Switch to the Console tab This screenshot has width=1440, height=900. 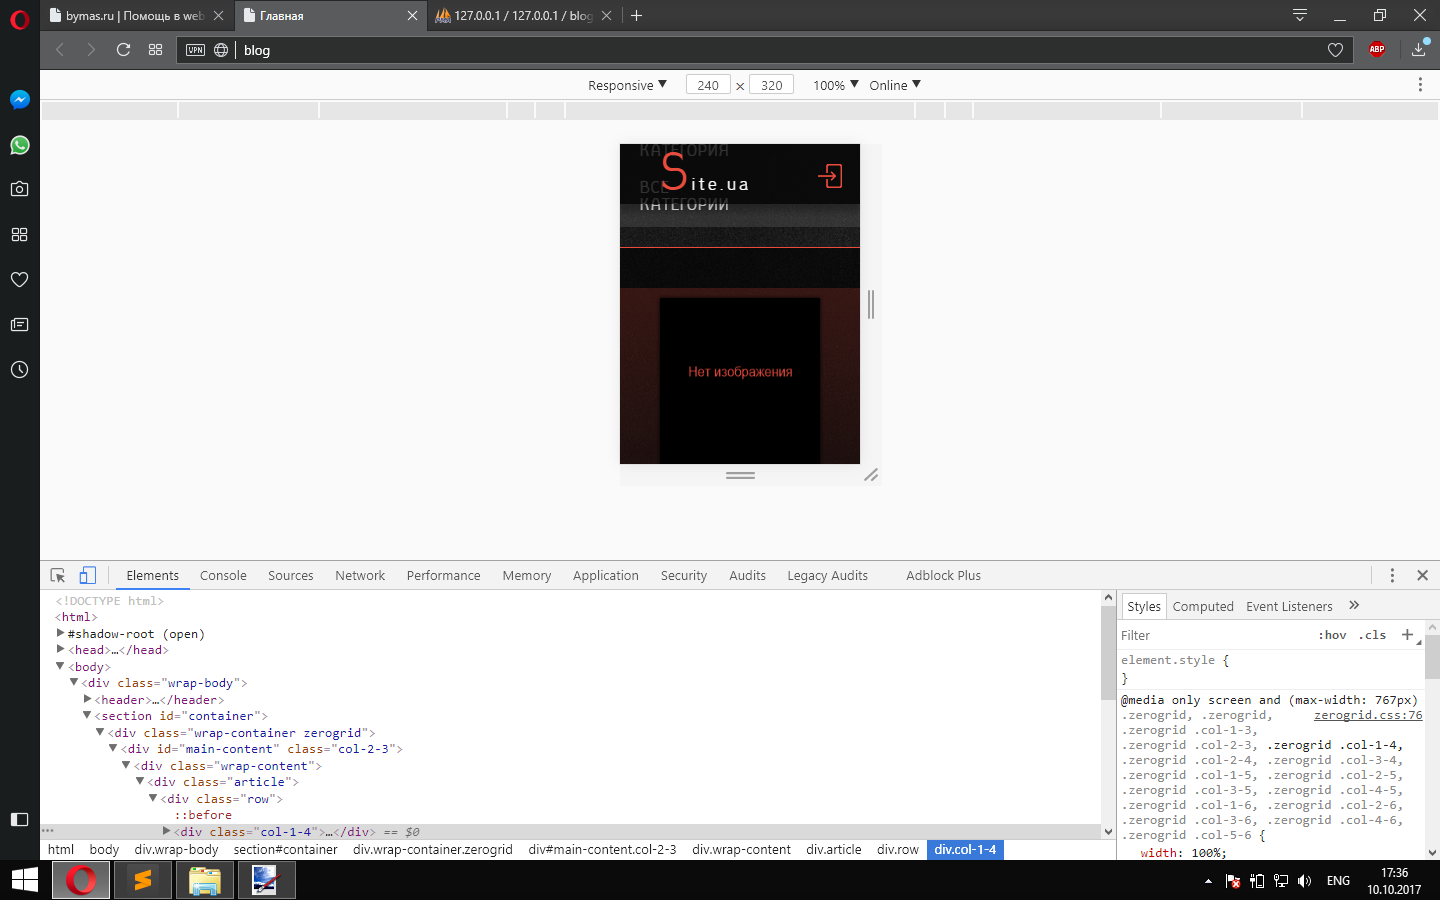[223, 576]
